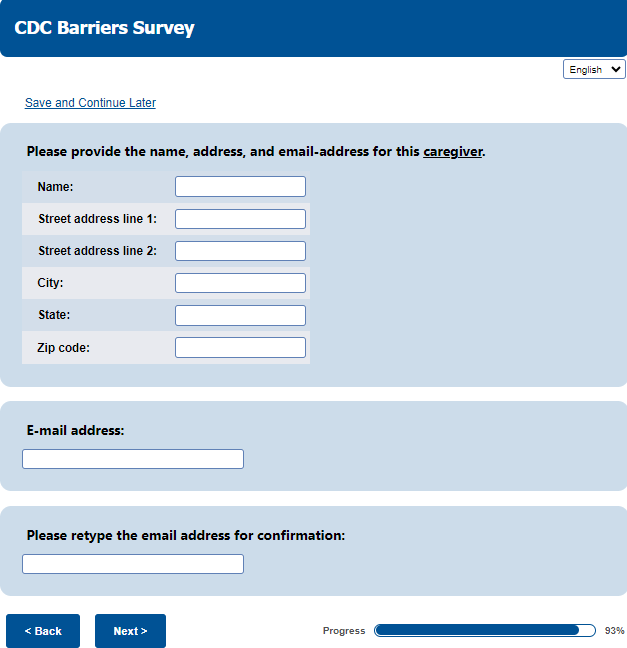This screenshot has height=648, width=627.
Task: Click the Zip code: row label
Action: click(63, 347)
